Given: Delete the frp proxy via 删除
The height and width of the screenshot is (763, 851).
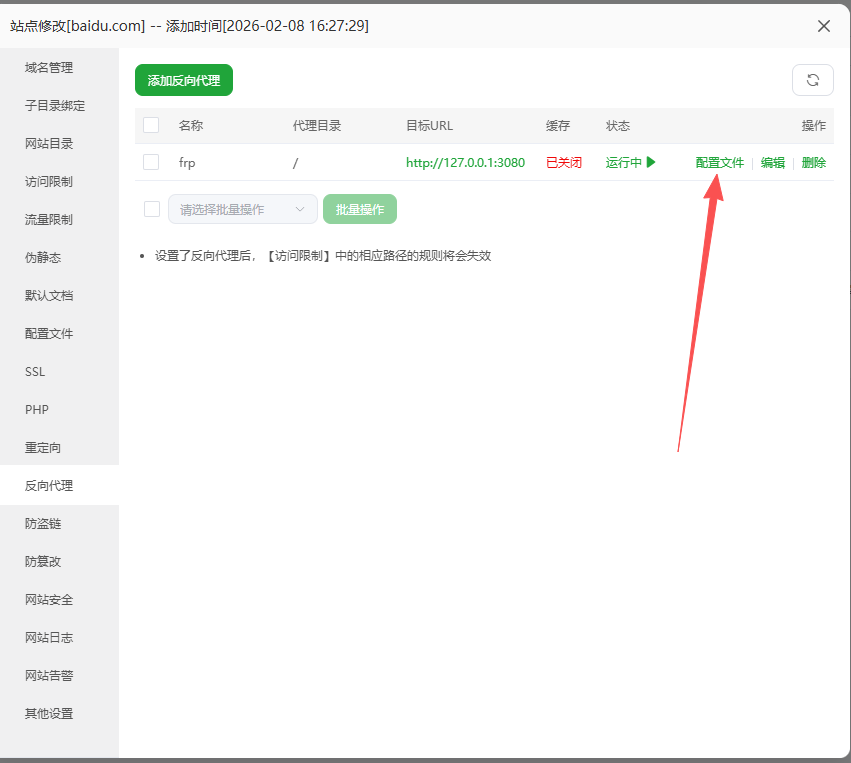Looking at the screenshot, I should click(814, 162).
